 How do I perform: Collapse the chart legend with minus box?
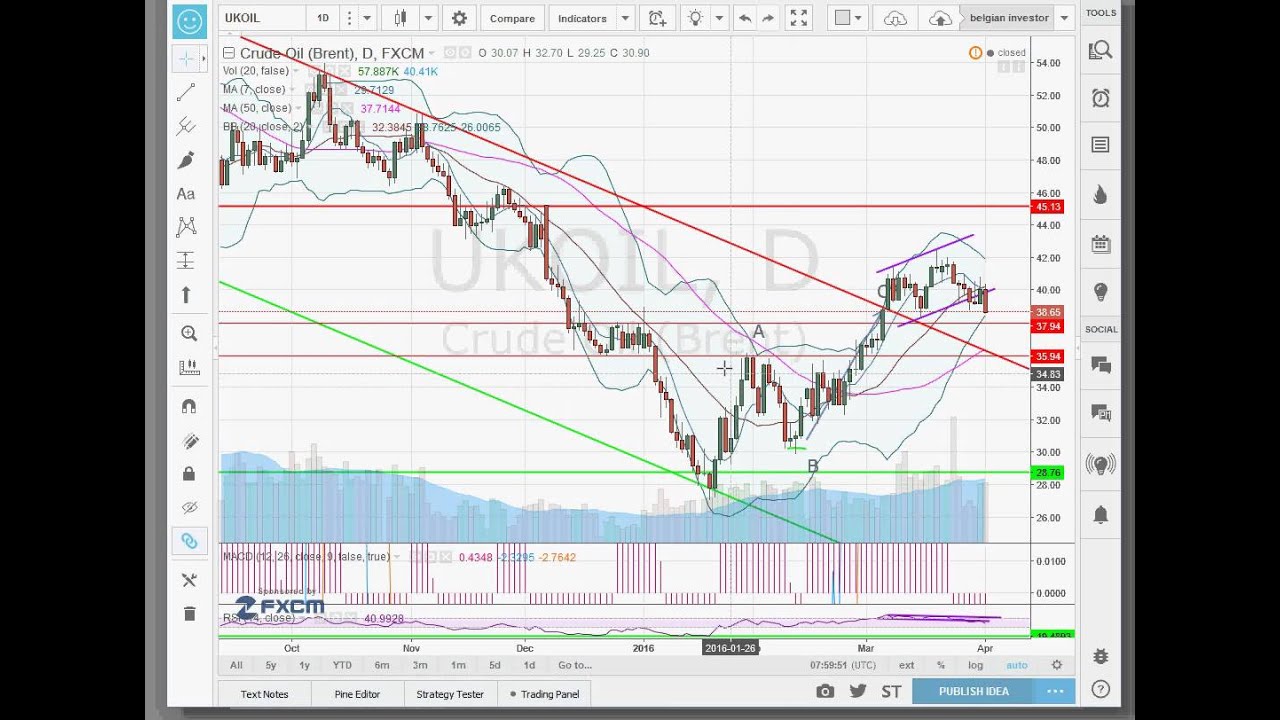229,53
